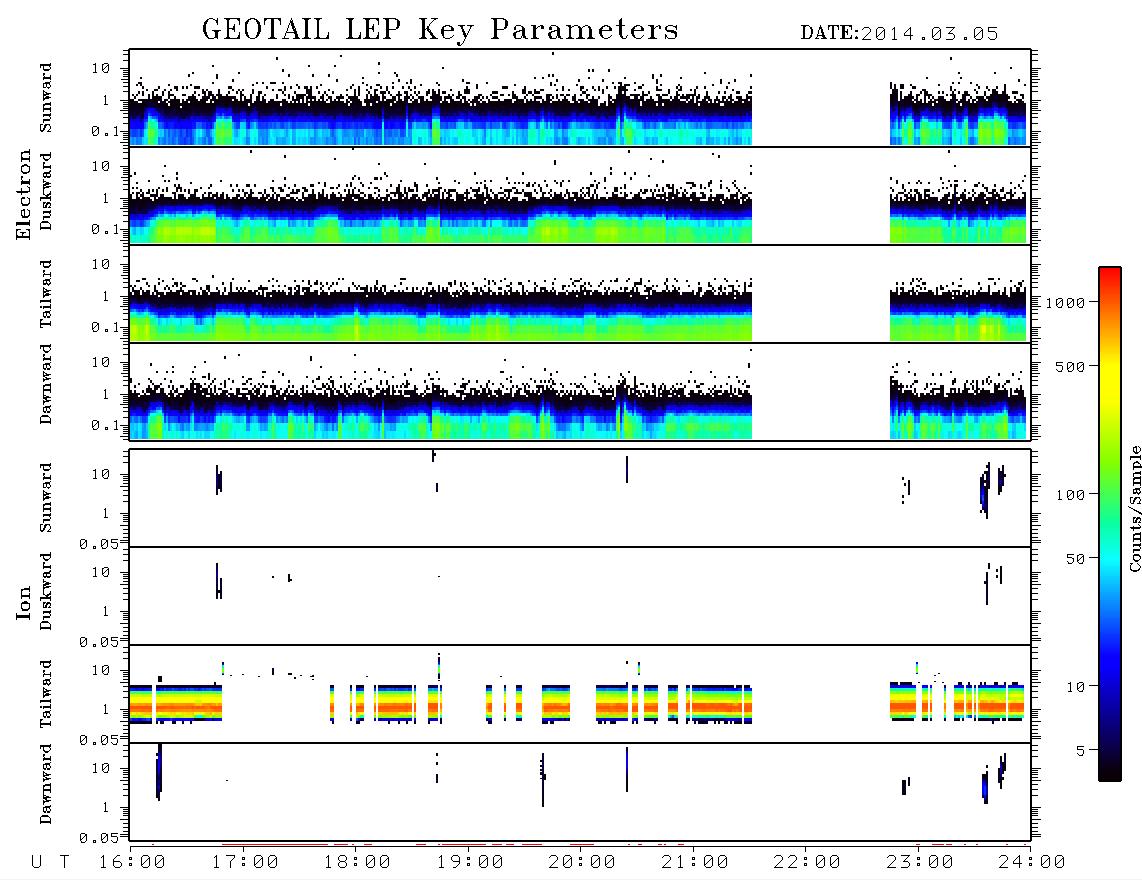Click the "500" colorbar tick value

pos(1070,366)
